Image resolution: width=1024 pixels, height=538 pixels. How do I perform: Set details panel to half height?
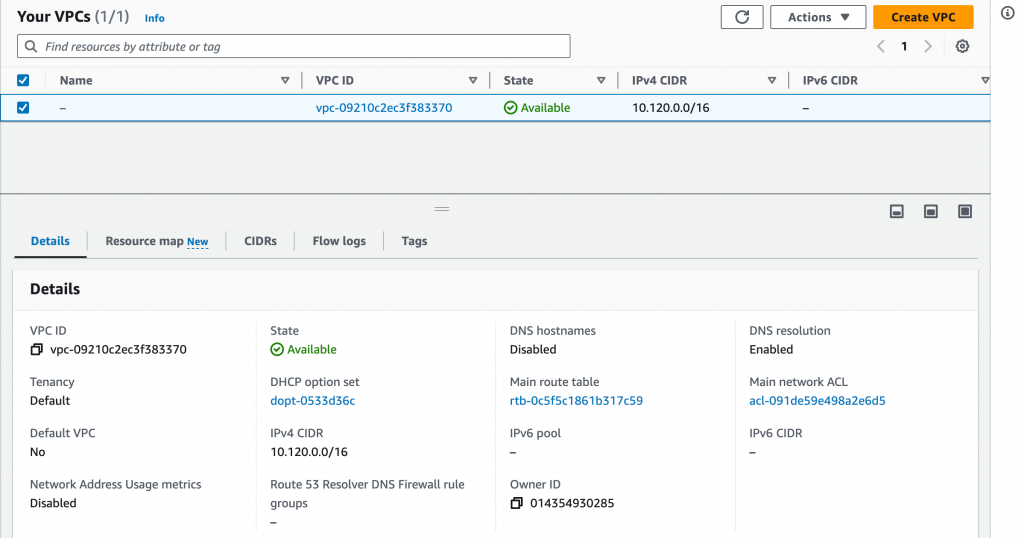pos(931,212)
